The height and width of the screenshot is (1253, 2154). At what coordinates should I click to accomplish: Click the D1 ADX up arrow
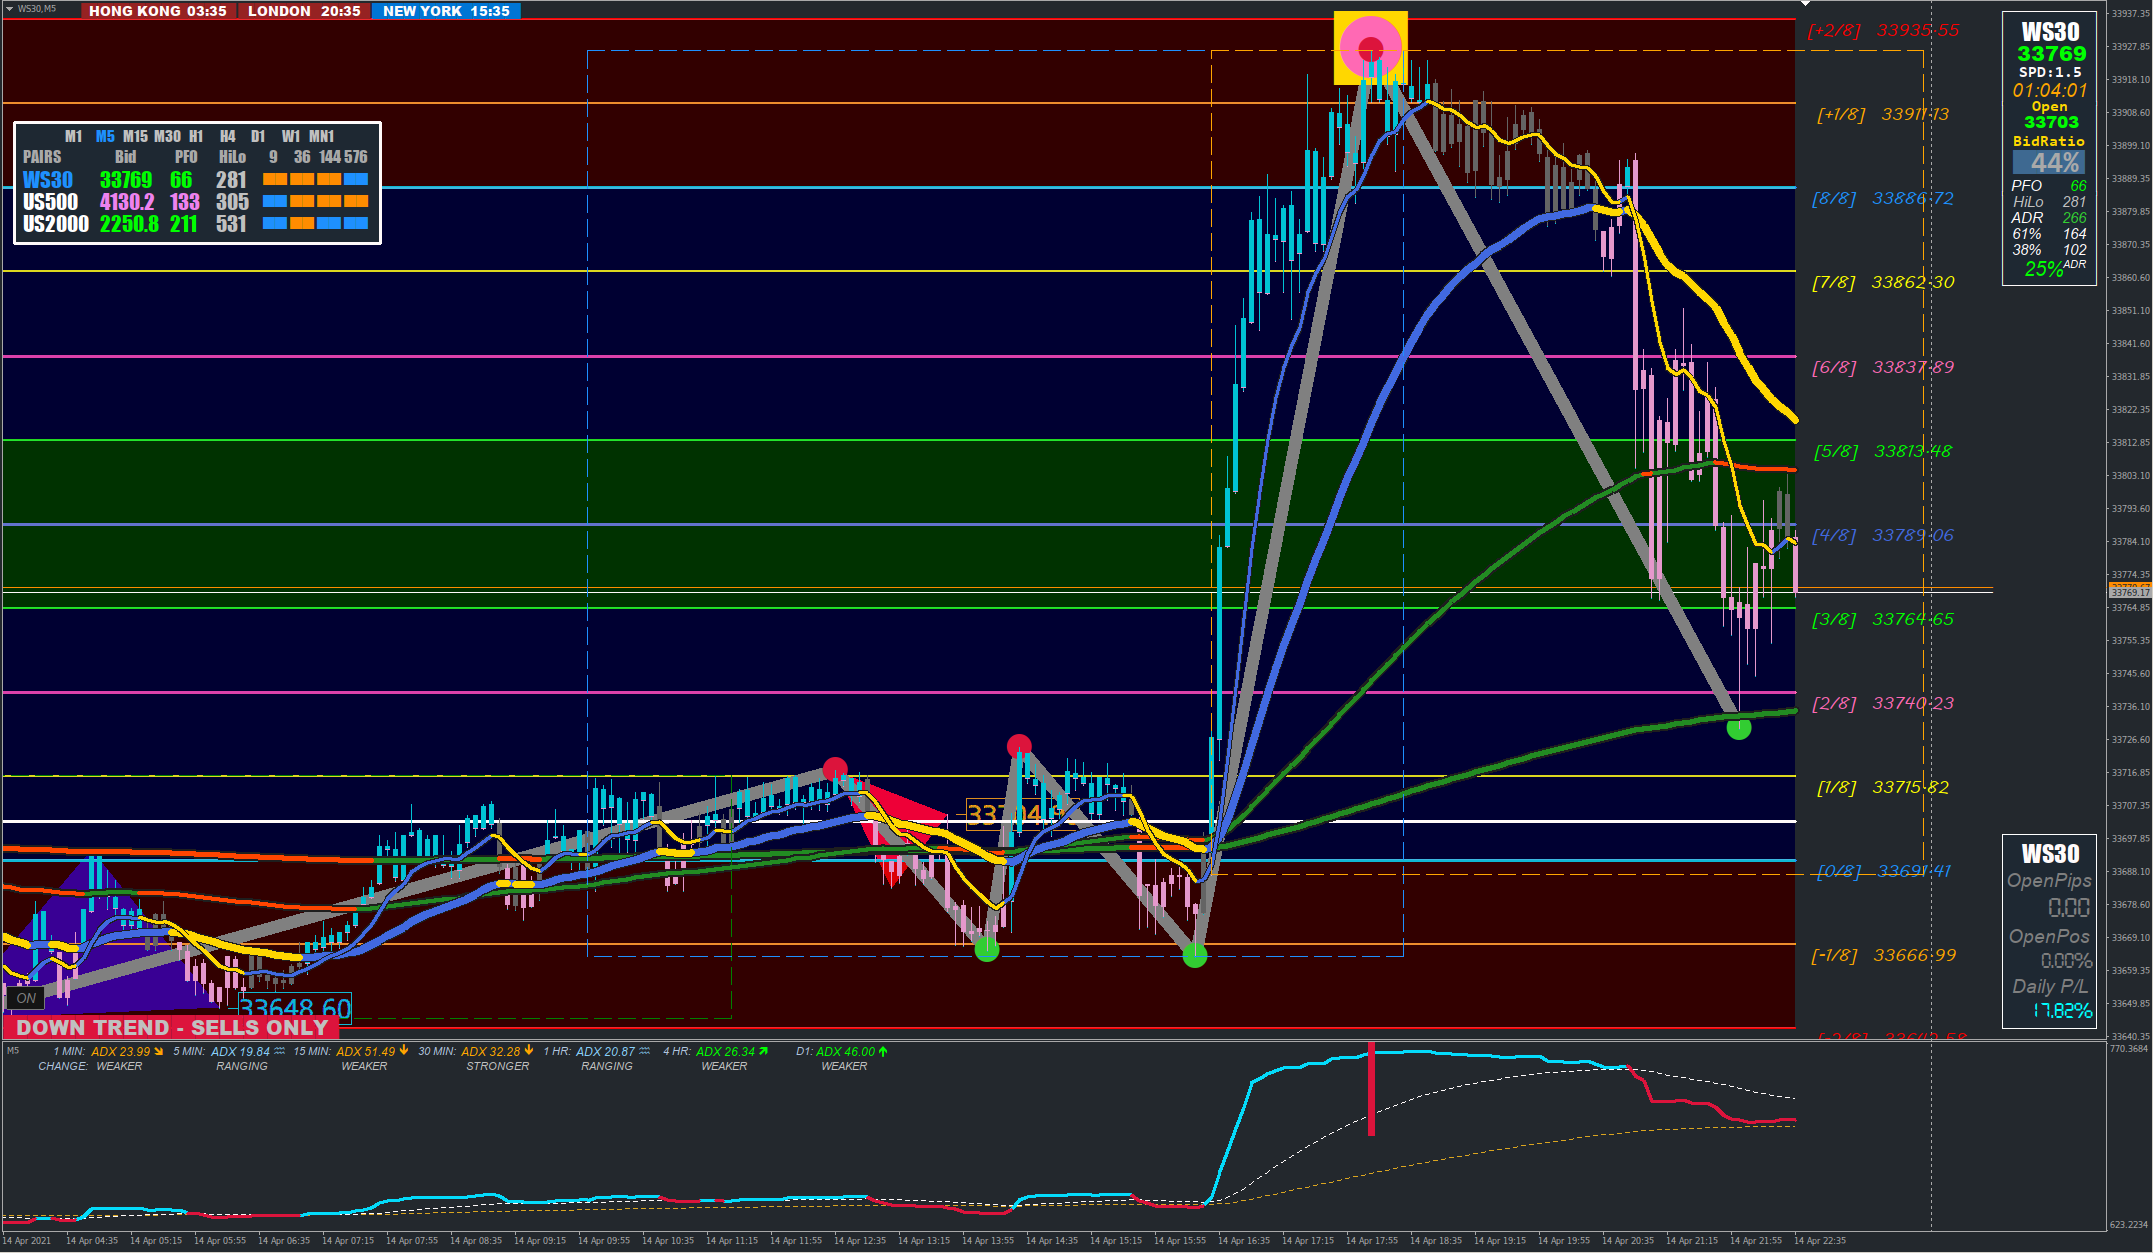click(883, 1051)
